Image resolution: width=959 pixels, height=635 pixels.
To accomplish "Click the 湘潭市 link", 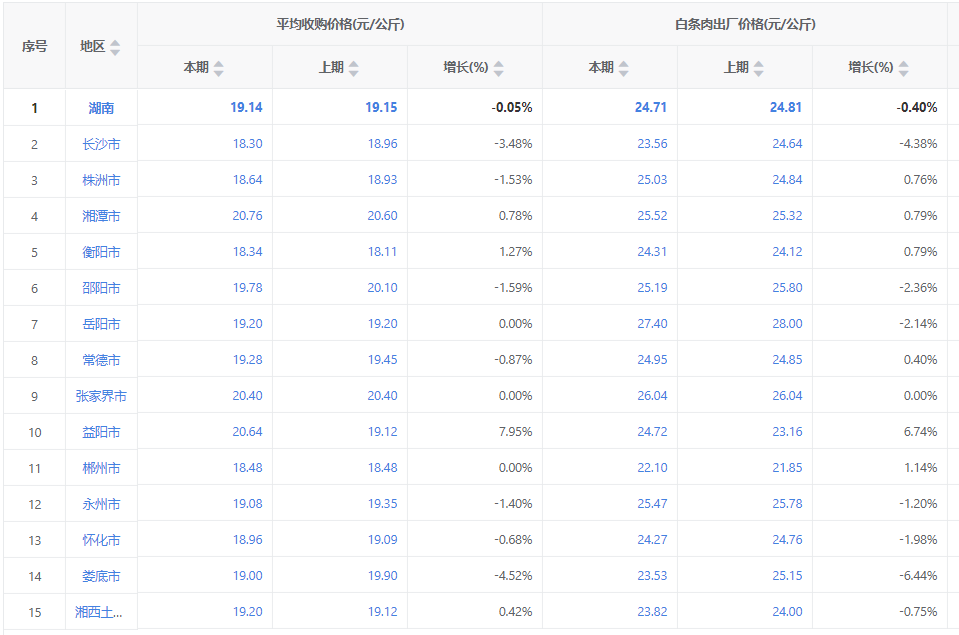I will click(x=101, y=216).
